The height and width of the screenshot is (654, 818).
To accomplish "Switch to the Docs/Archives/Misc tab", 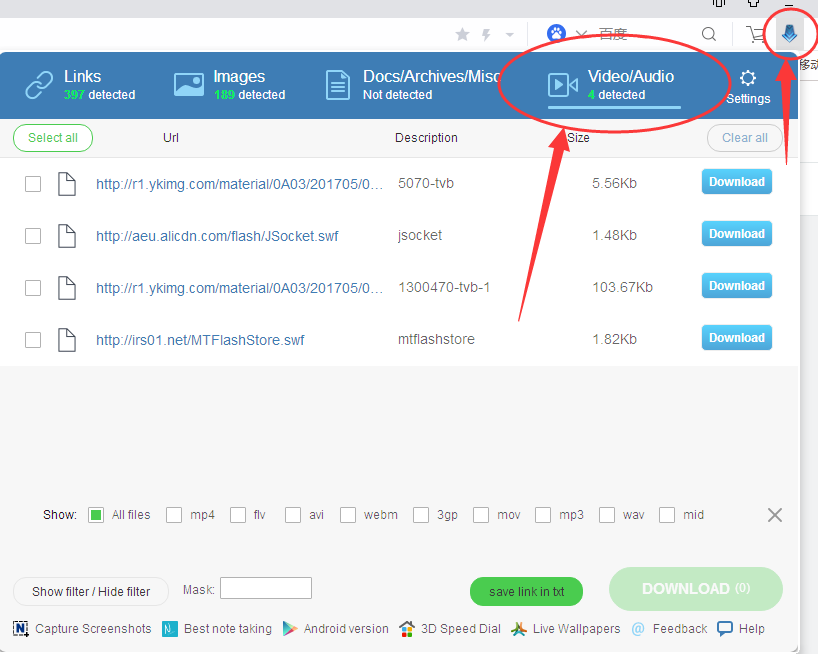I will 412,85.
